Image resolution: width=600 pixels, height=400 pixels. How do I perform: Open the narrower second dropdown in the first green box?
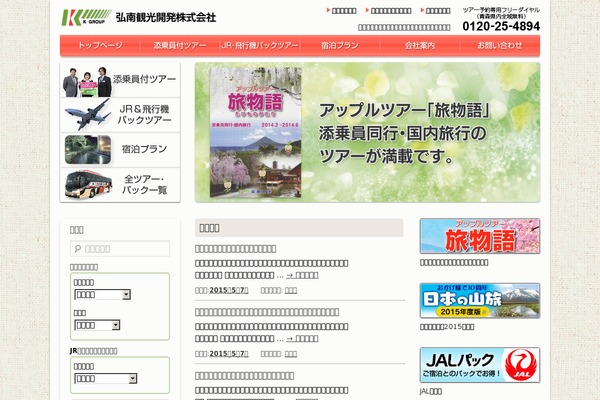[x=97, y=325]
